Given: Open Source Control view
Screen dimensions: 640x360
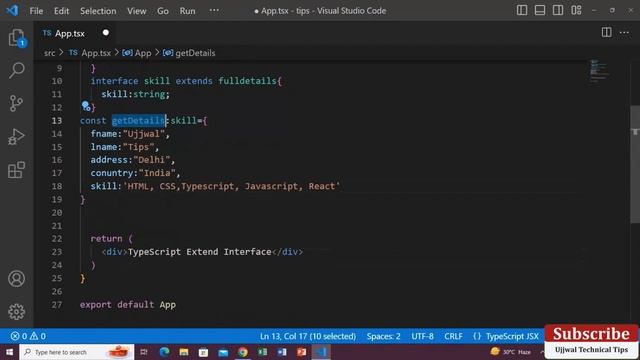Looking at the screenshot, I should point(16,103).
